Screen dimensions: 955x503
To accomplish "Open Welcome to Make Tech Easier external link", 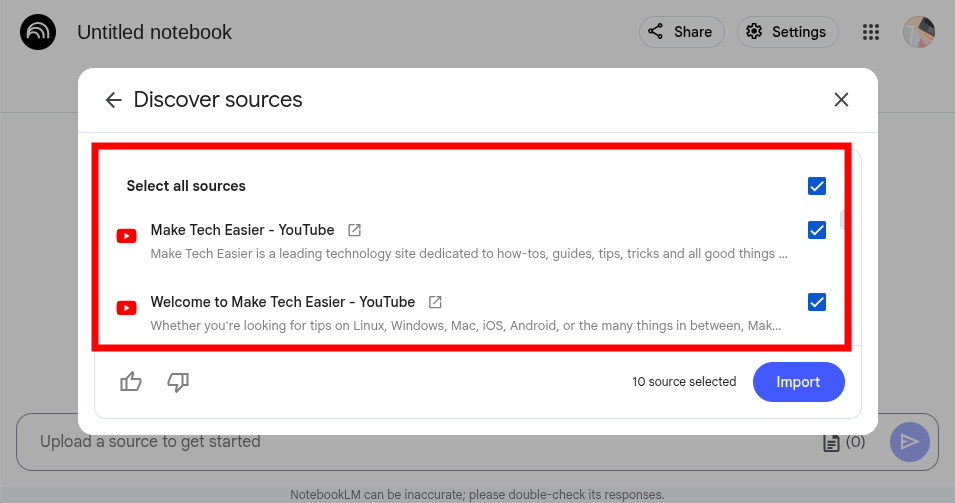I will tap(435, 302).
